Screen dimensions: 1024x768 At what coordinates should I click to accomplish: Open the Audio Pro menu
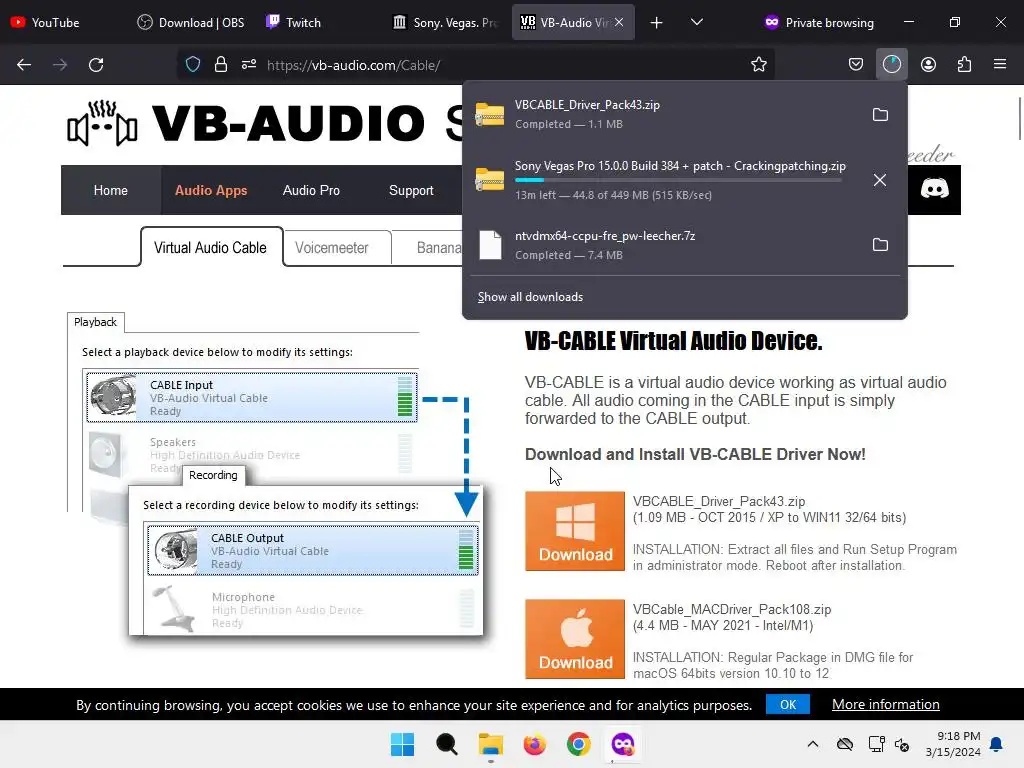pyautogui.click(x=311, y=190)
